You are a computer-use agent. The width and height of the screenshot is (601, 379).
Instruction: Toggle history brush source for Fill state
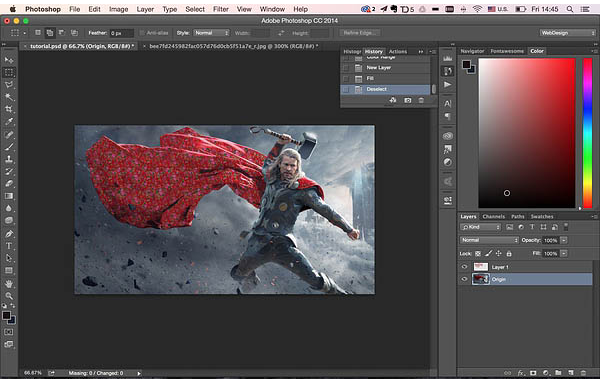point(346,79)
